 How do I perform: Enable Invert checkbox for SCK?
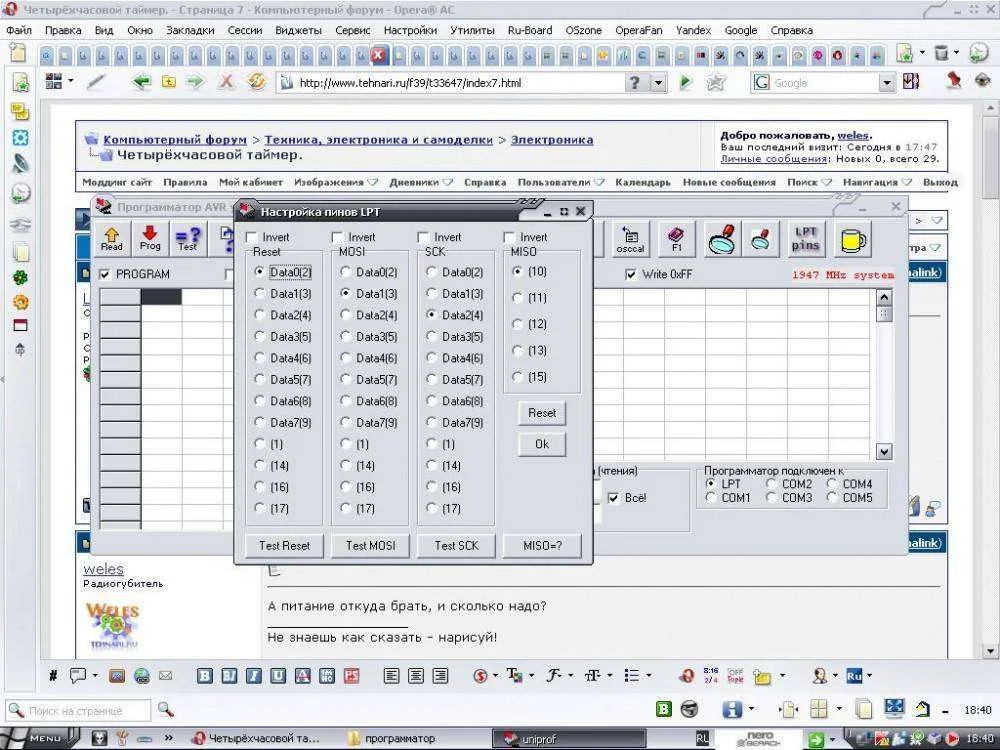pos(423,237)
